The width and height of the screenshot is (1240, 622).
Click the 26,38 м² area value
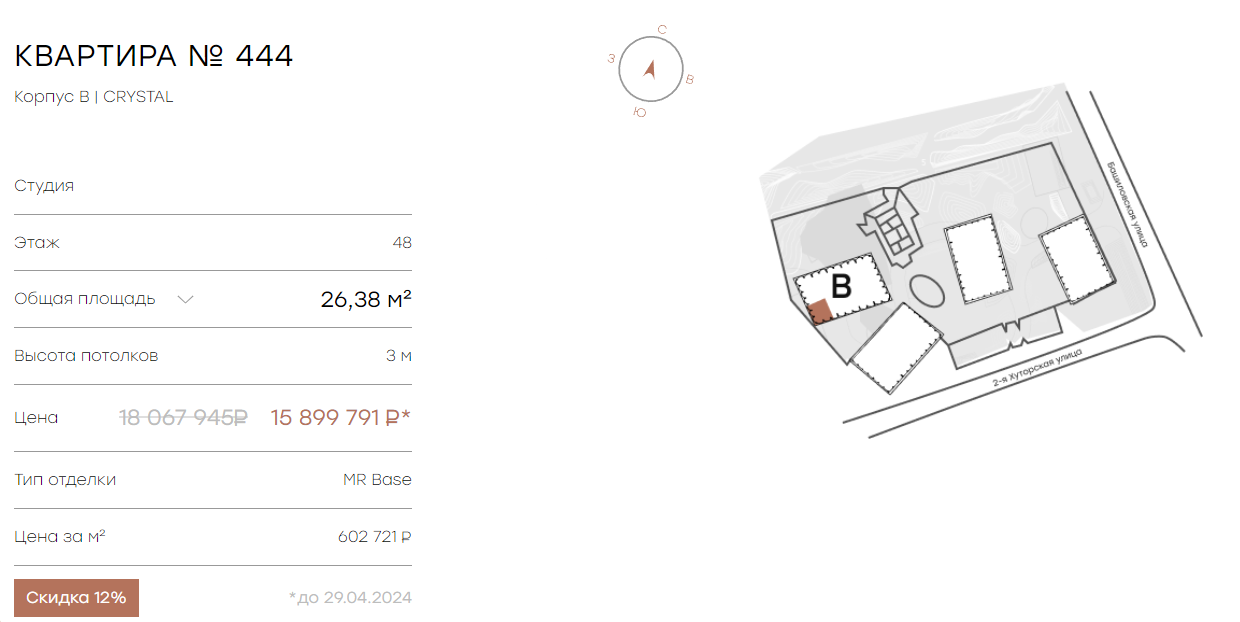[366, 299]
